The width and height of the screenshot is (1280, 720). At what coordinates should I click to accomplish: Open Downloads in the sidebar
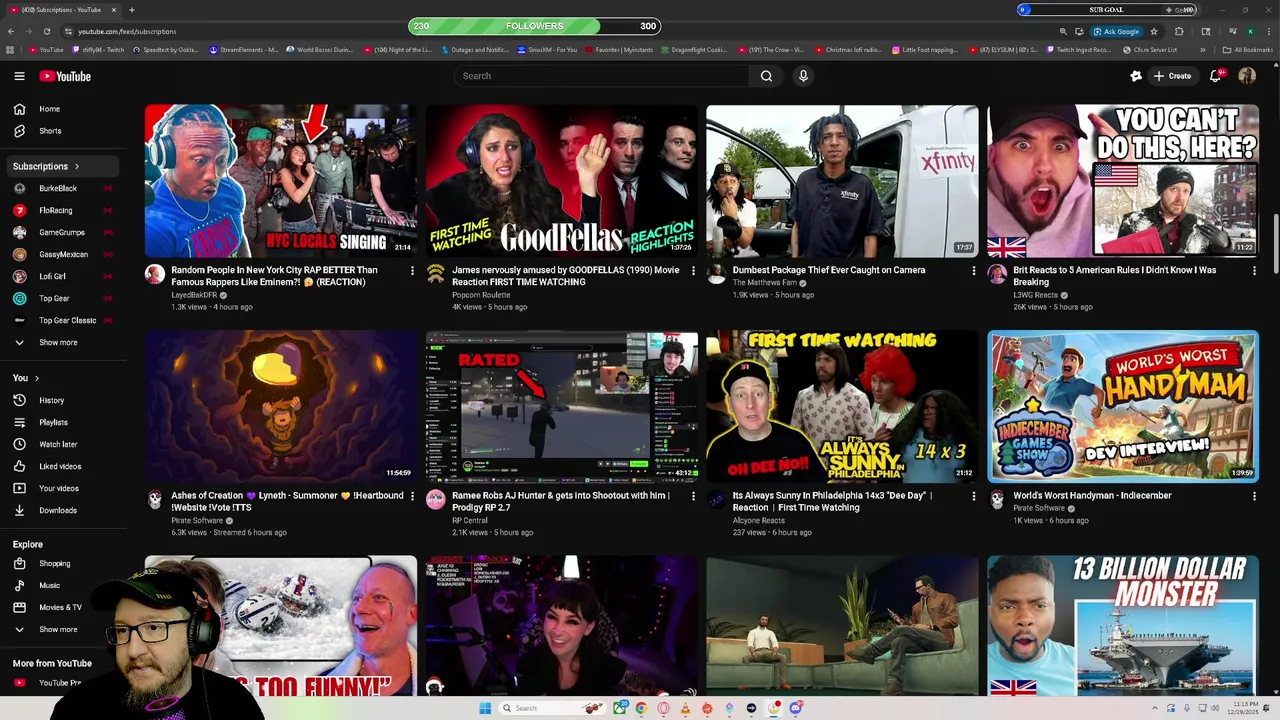pyautogui.click(x=60, y=510)
